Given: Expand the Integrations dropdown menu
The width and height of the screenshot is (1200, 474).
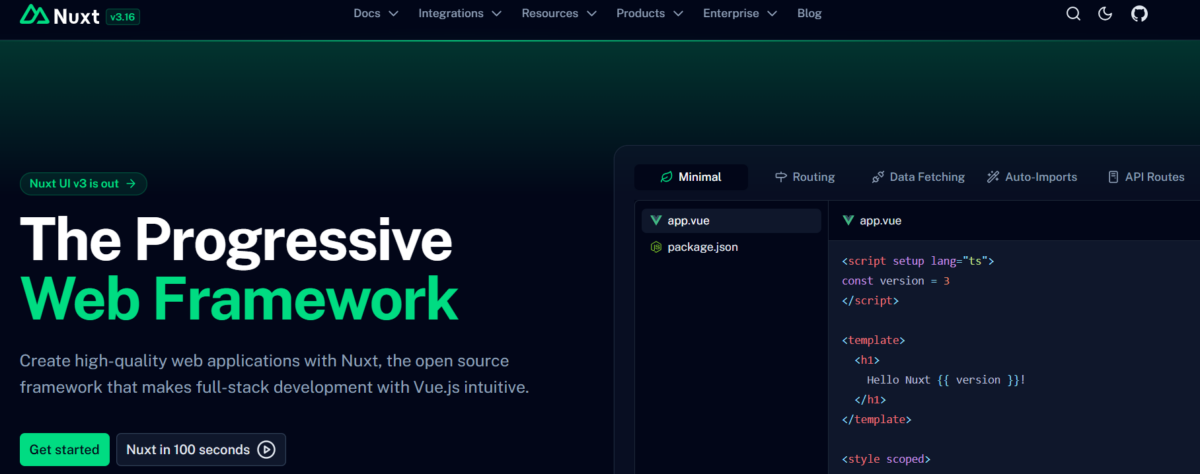Looking at the screenshot, I should (460, 14).
